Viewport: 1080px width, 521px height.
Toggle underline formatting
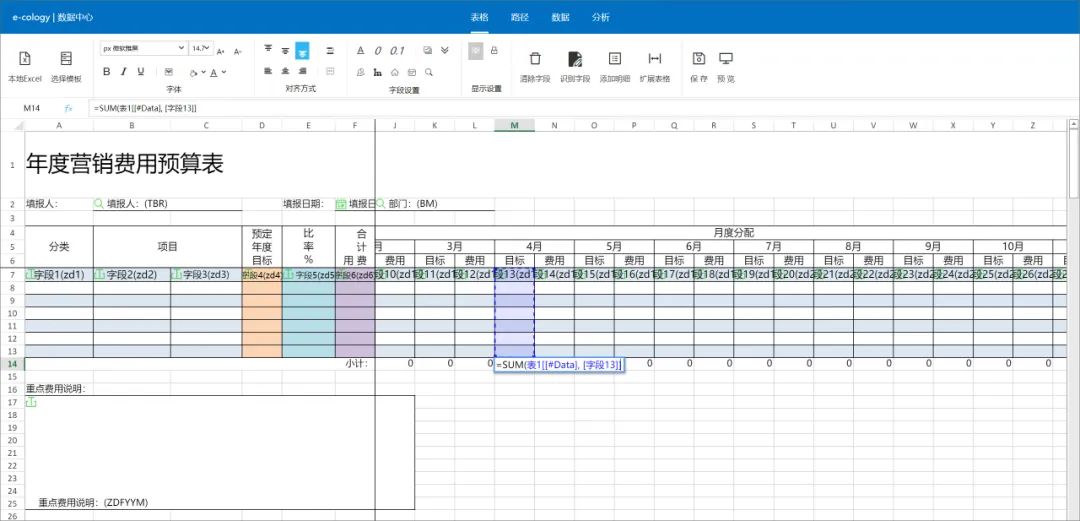[141, 72]
